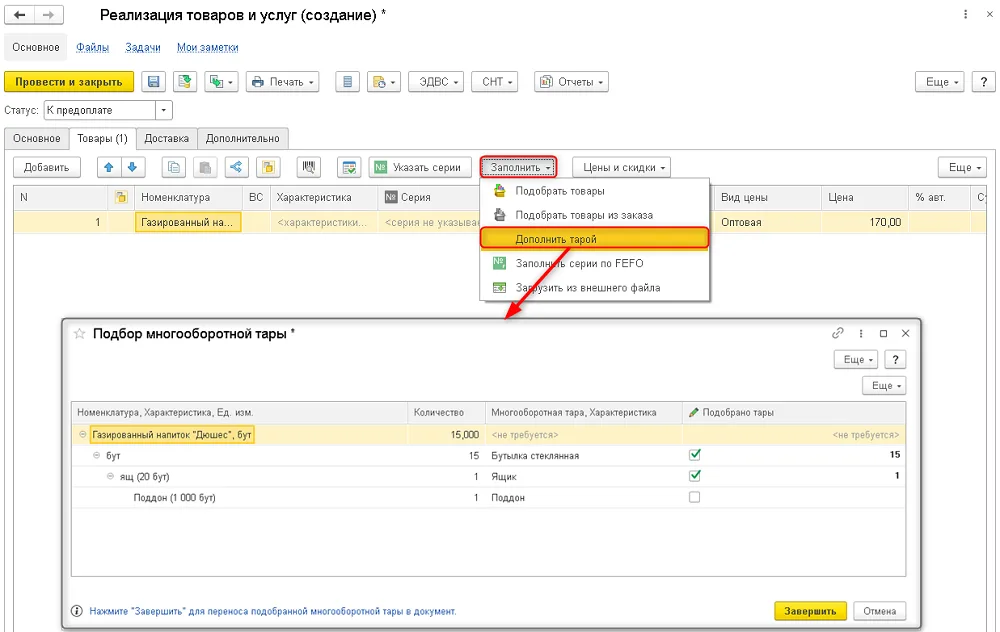Click the yellow package icon near the barcode

click(x=268, y=167)
